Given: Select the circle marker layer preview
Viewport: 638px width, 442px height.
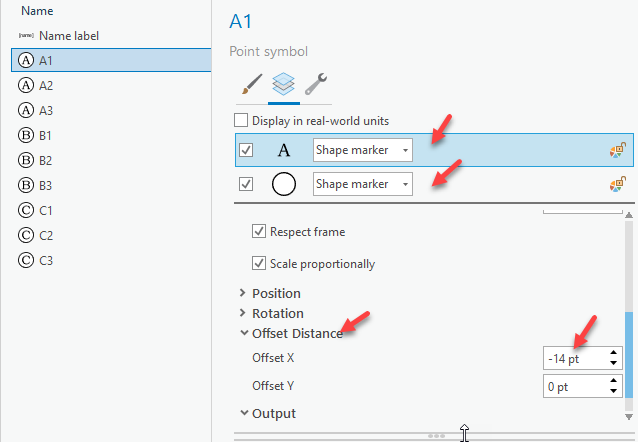Looking at the screenshot, I should point(284,185).
